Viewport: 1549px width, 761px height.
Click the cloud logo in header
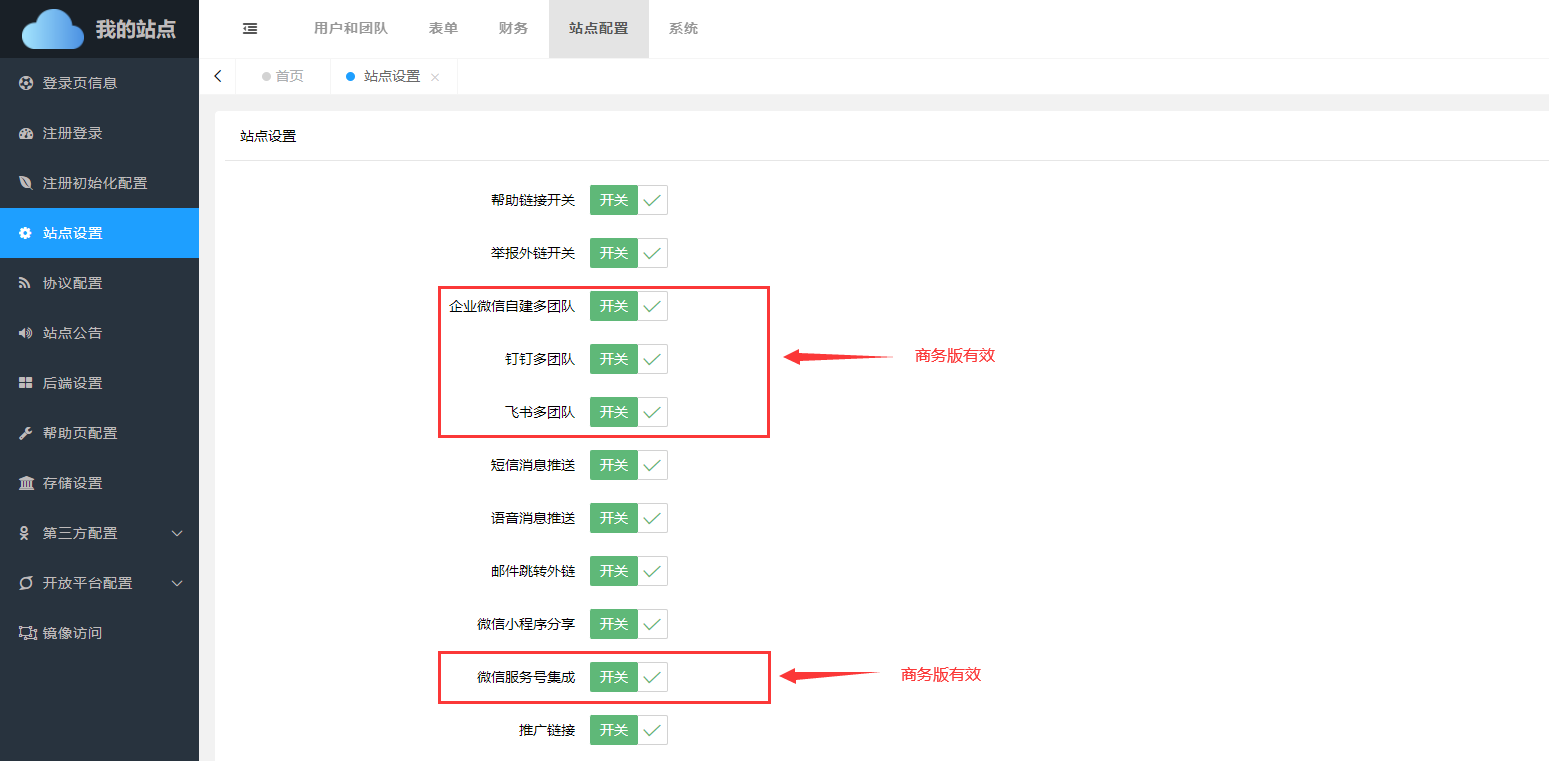click(x=53, y=29)
